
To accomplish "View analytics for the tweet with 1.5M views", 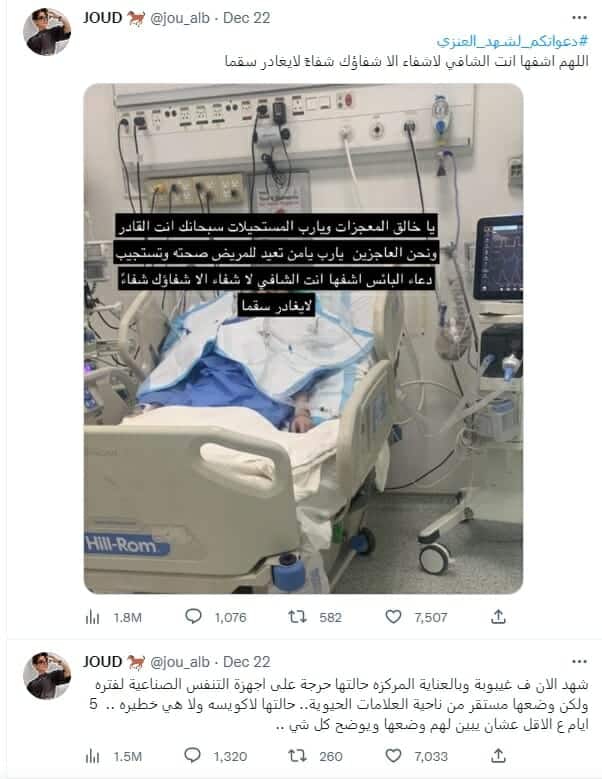I will point(92,757).
